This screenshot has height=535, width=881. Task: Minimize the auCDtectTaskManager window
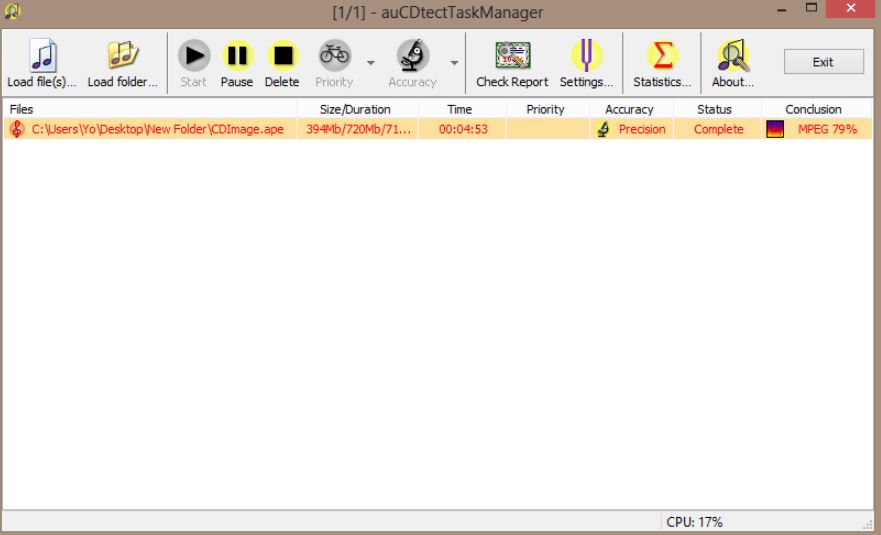[x=782, y=10]
